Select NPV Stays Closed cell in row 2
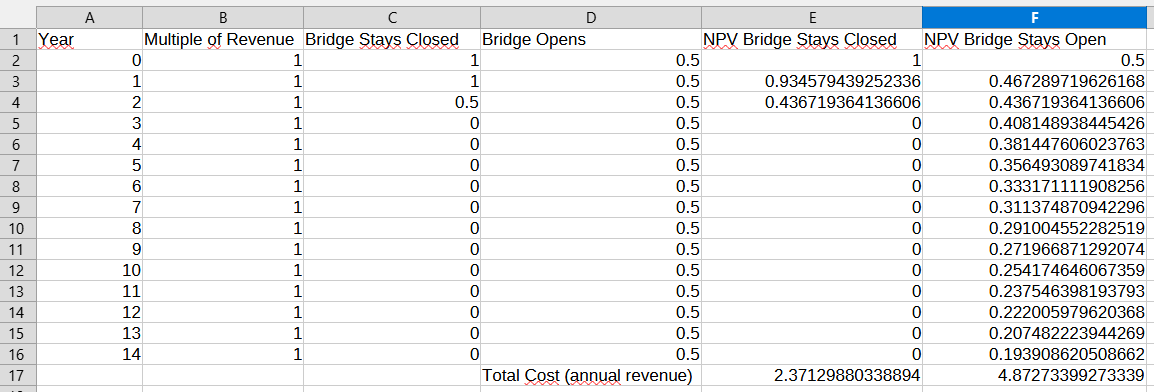The image size is (1154, 392). click(x=812, y=60)
